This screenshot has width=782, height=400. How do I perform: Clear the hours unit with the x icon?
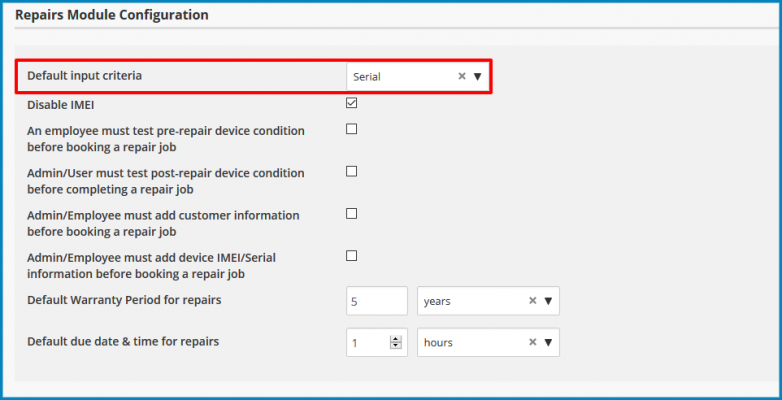click(533, 342)
